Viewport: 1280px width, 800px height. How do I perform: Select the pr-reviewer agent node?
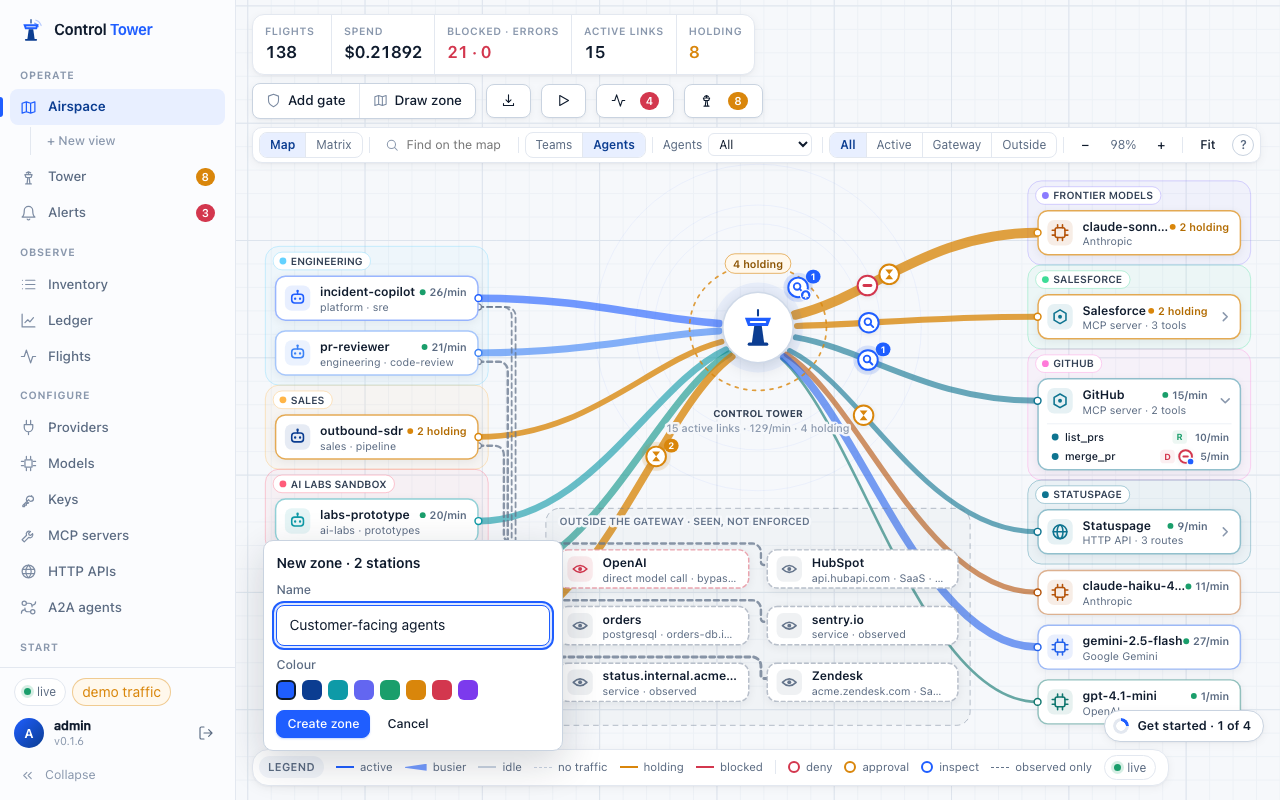(377, 353)
